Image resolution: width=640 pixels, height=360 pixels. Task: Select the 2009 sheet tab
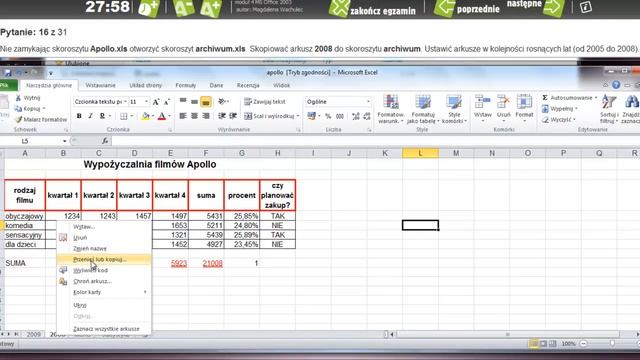tap(33, 334)
